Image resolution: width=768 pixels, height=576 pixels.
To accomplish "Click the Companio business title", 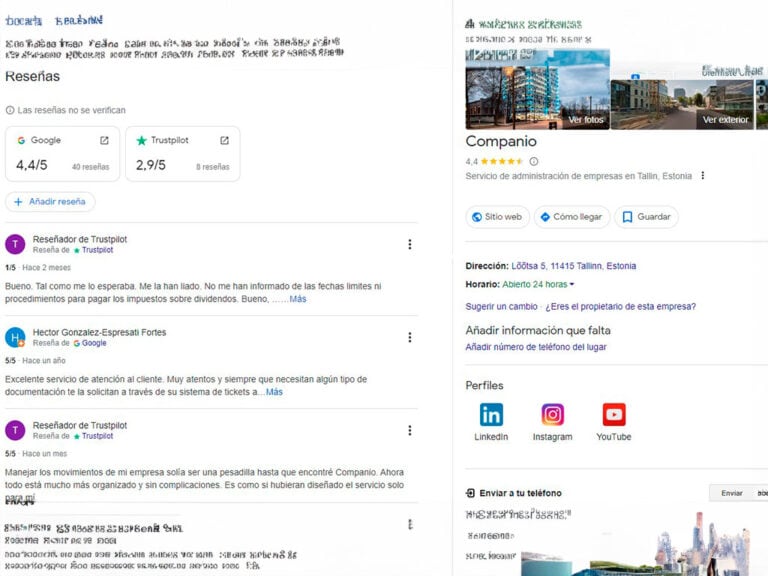I will [x=501, y=141].
